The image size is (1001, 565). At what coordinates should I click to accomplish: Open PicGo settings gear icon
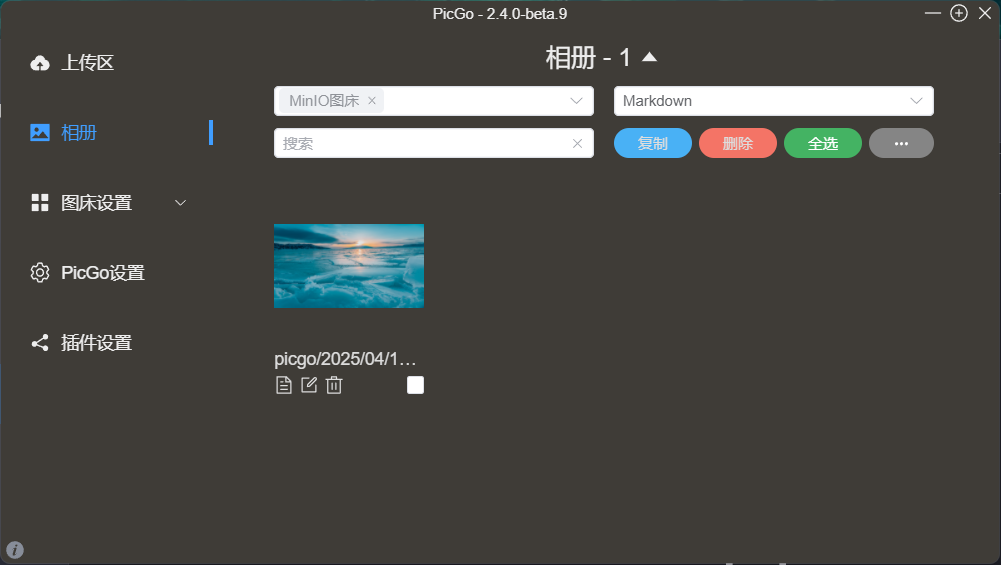pos(40,273)
